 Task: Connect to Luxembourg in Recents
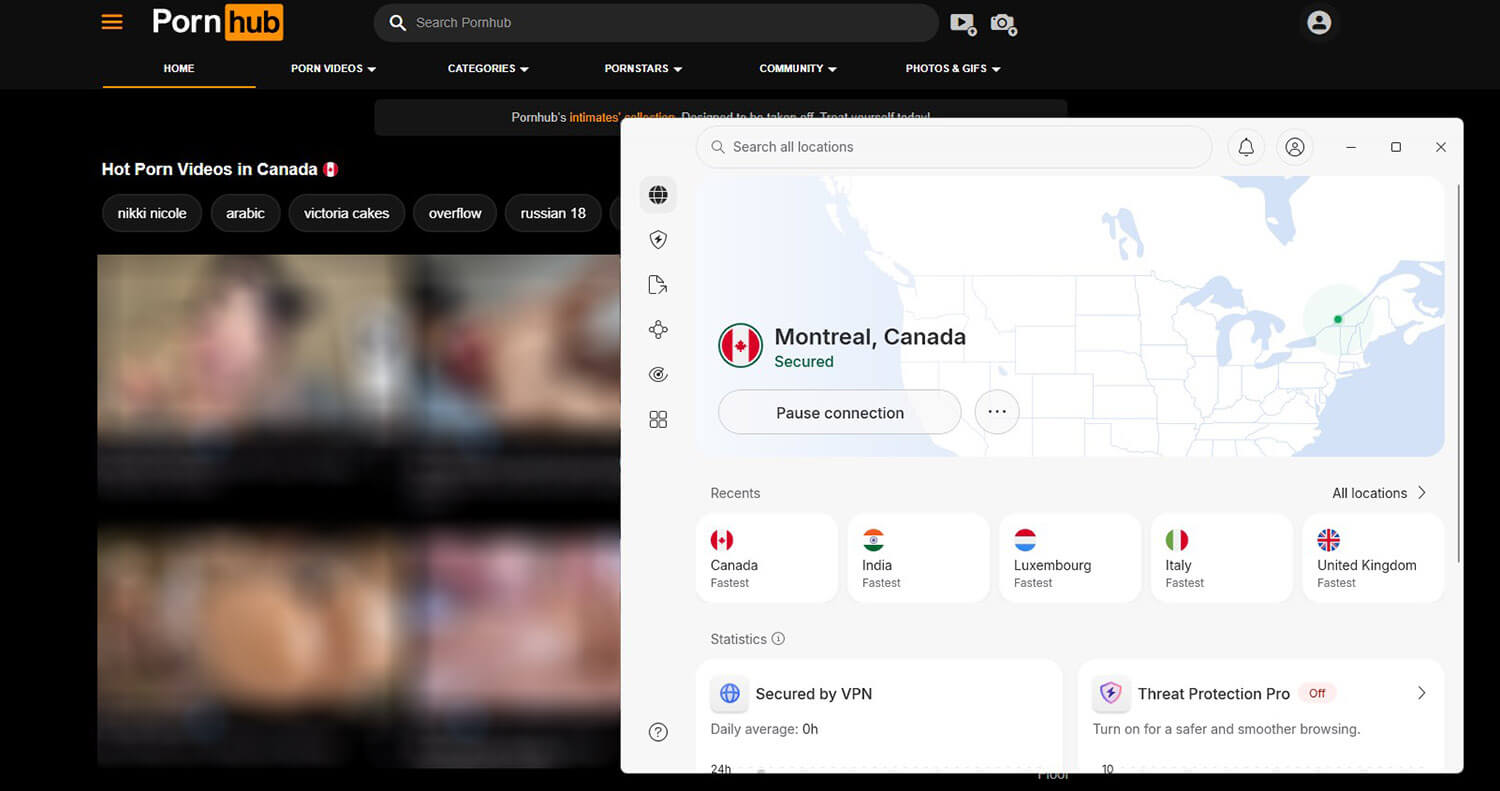1070,558
